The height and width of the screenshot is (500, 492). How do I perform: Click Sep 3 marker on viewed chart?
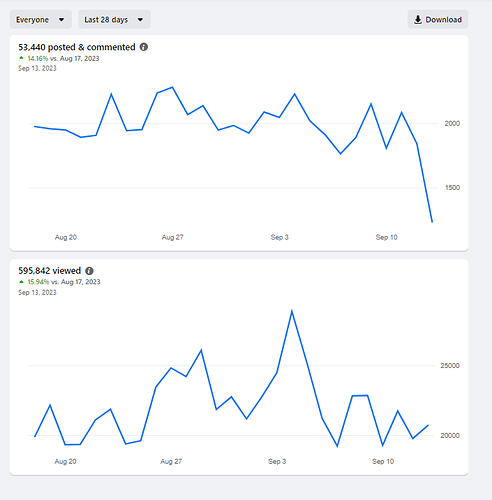[277, 461]
